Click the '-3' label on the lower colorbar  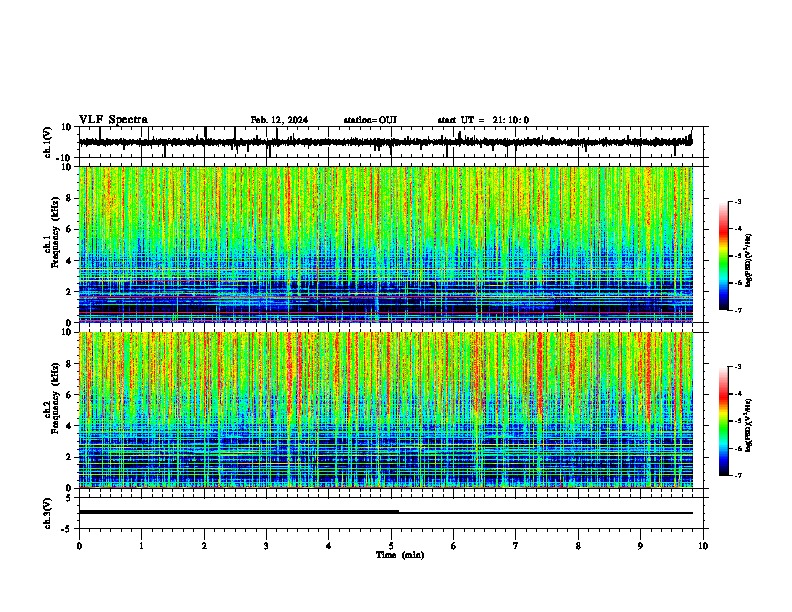coord(737,367)
